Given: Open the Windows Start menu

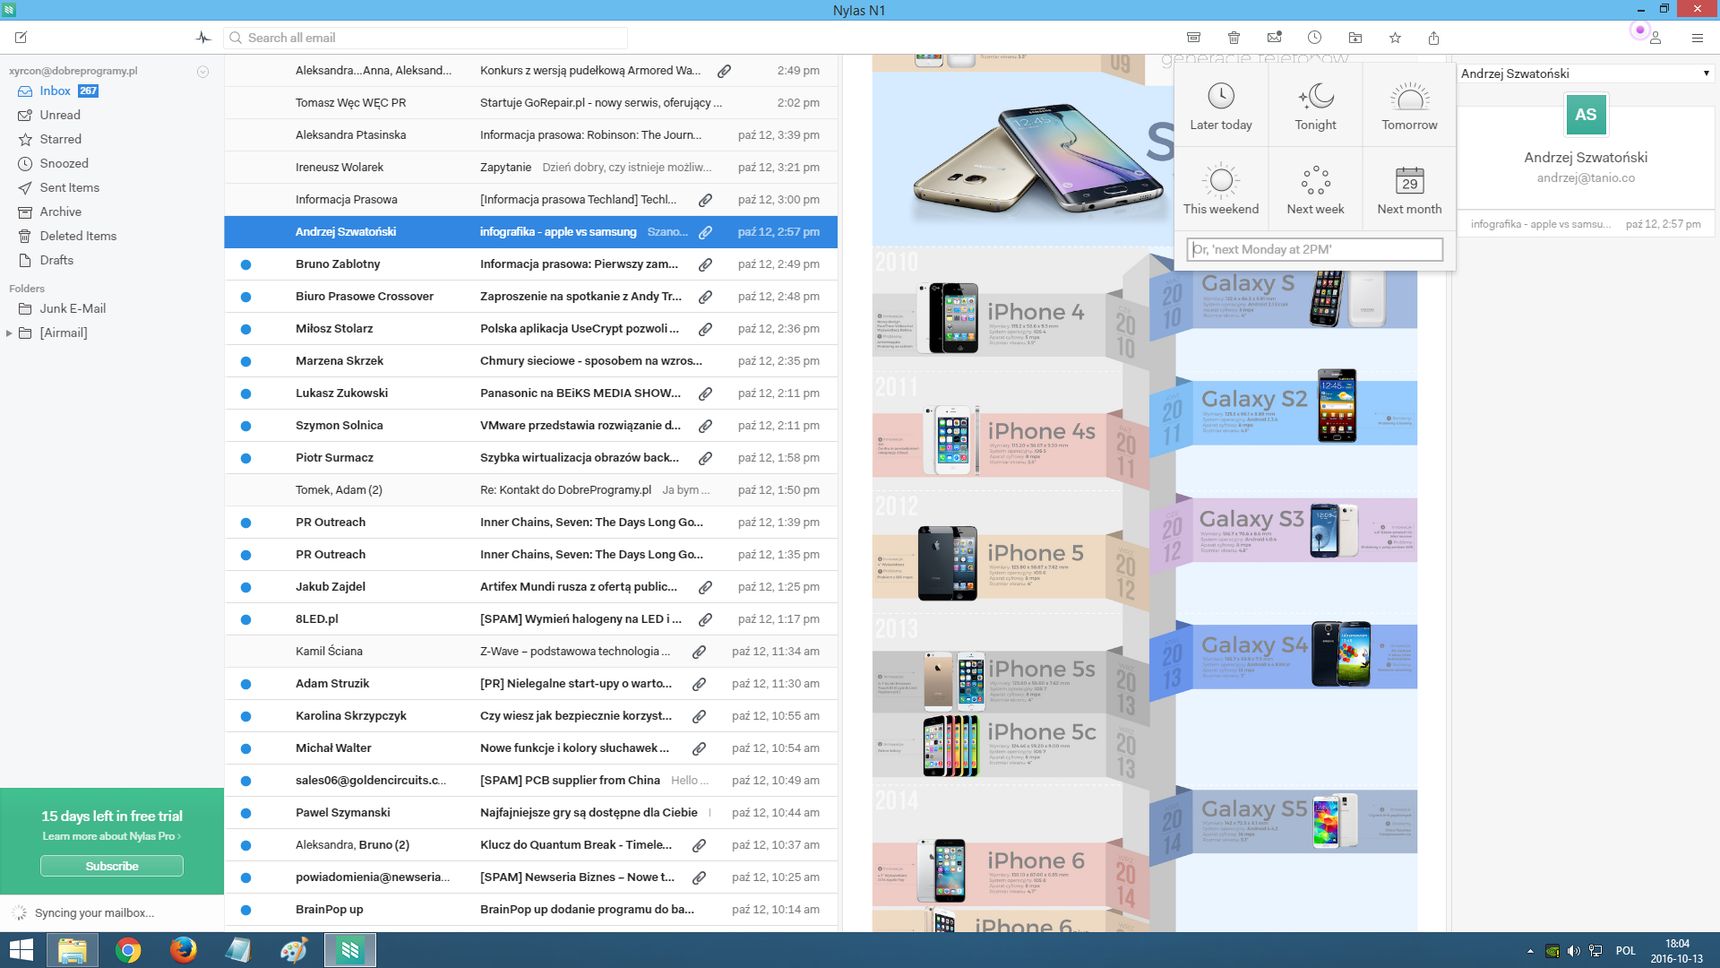Looking at the screenshot, I should point(21,950).
